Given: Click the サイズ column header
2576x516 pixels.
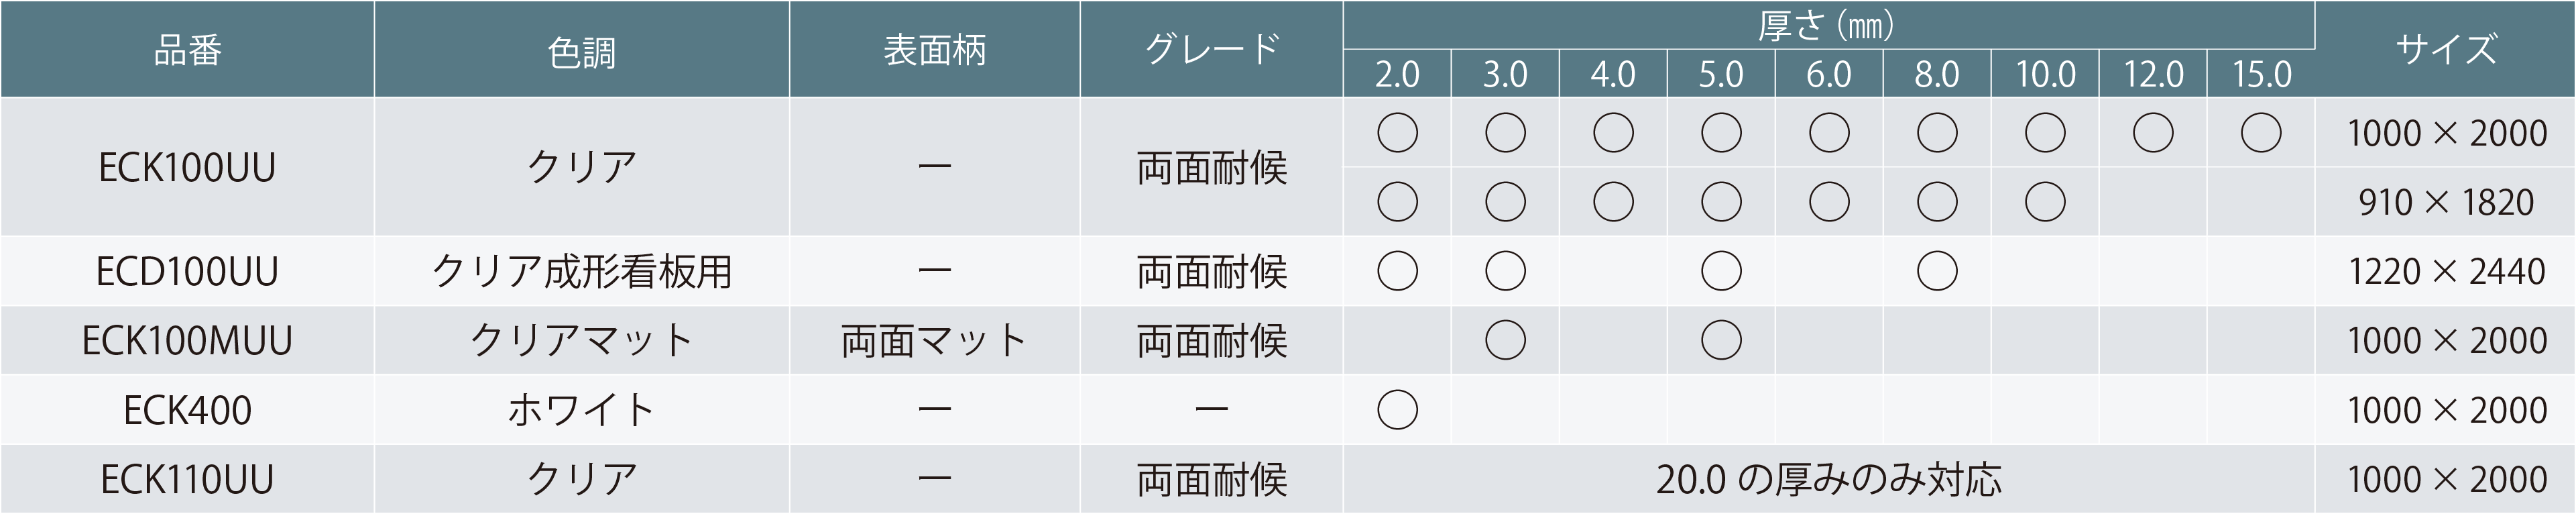Looking at the screenshot, I should [2445, 49].
